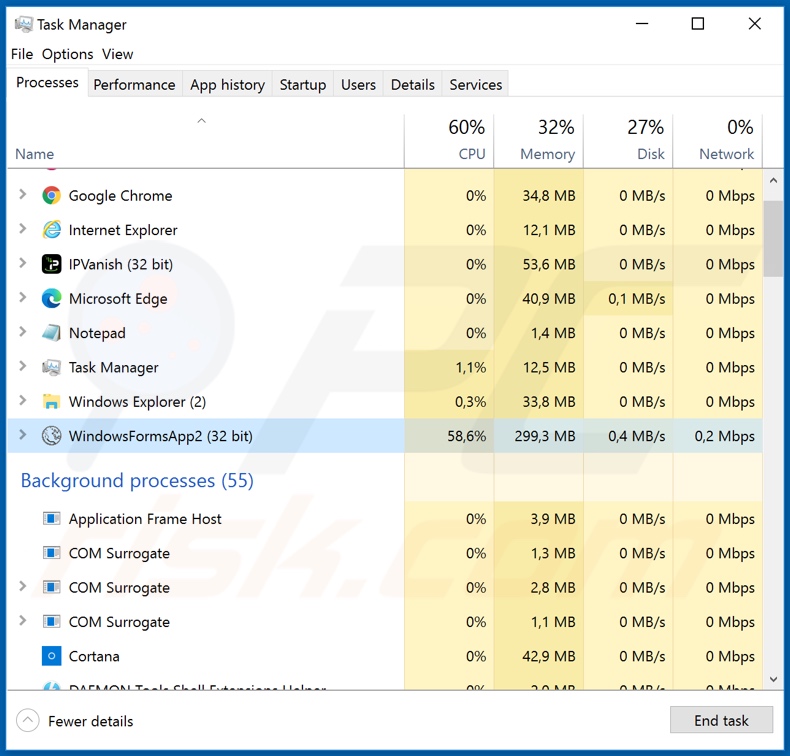Viewport: 790px width, 756px height.
Task: Click the IPVanish process icon
Action: tap(51, 264)
